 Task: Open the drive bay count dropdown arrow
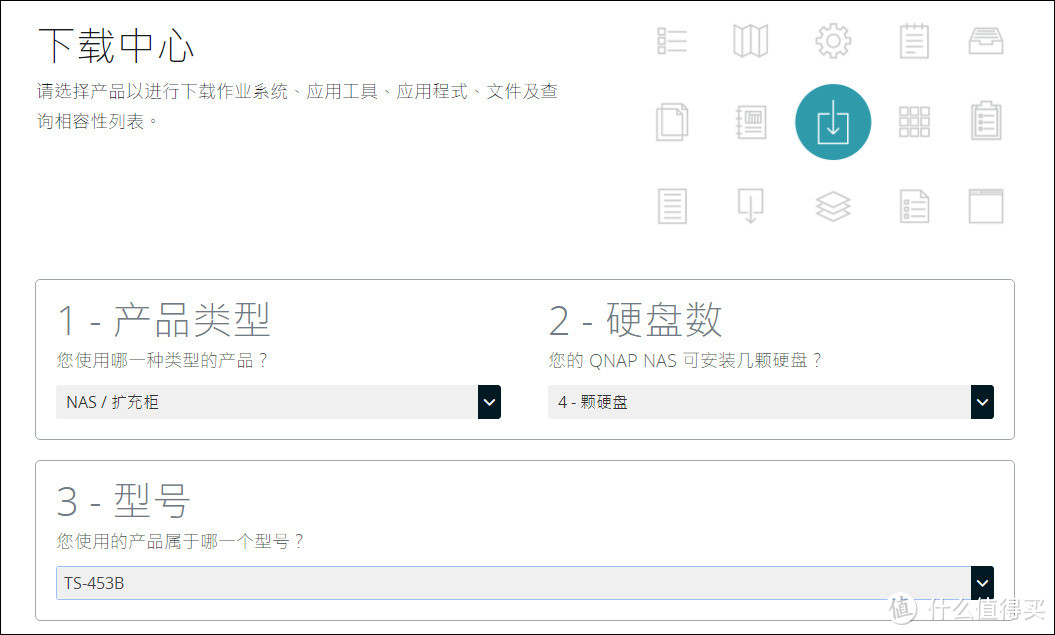coord(982,402)
